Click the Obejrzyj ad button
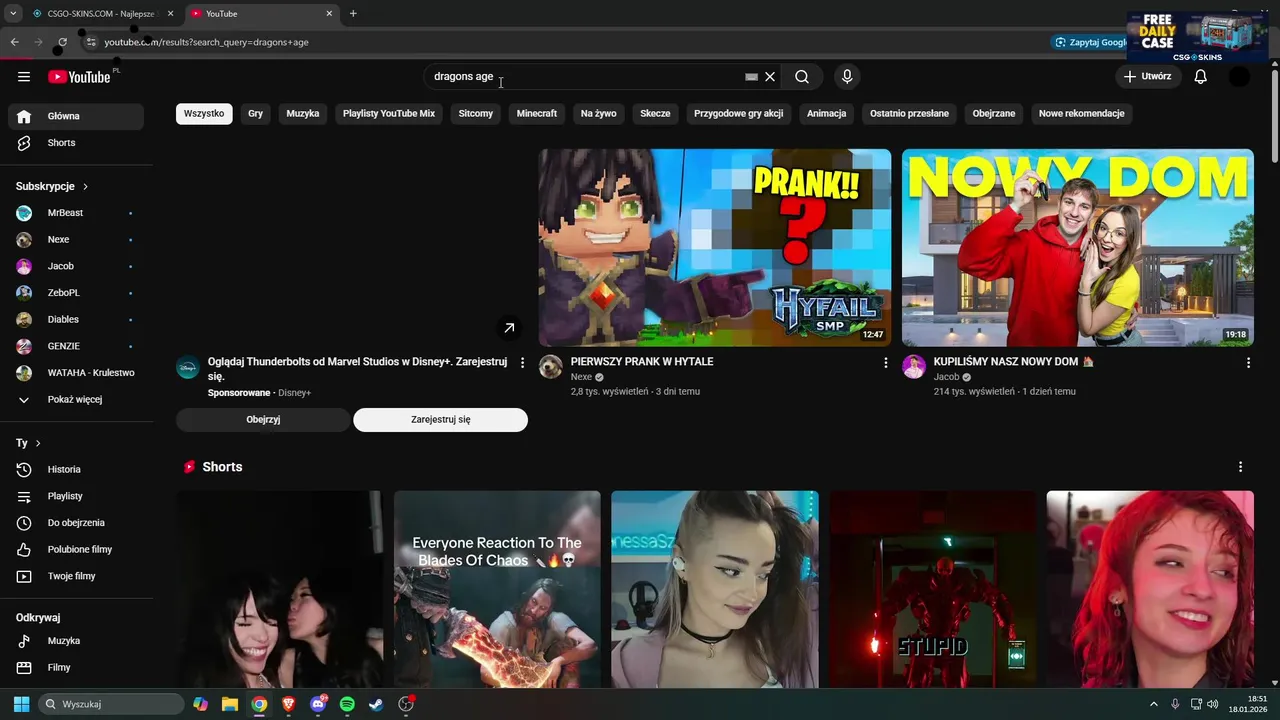This screenshot has height=720, width=1280. (263, 420)
